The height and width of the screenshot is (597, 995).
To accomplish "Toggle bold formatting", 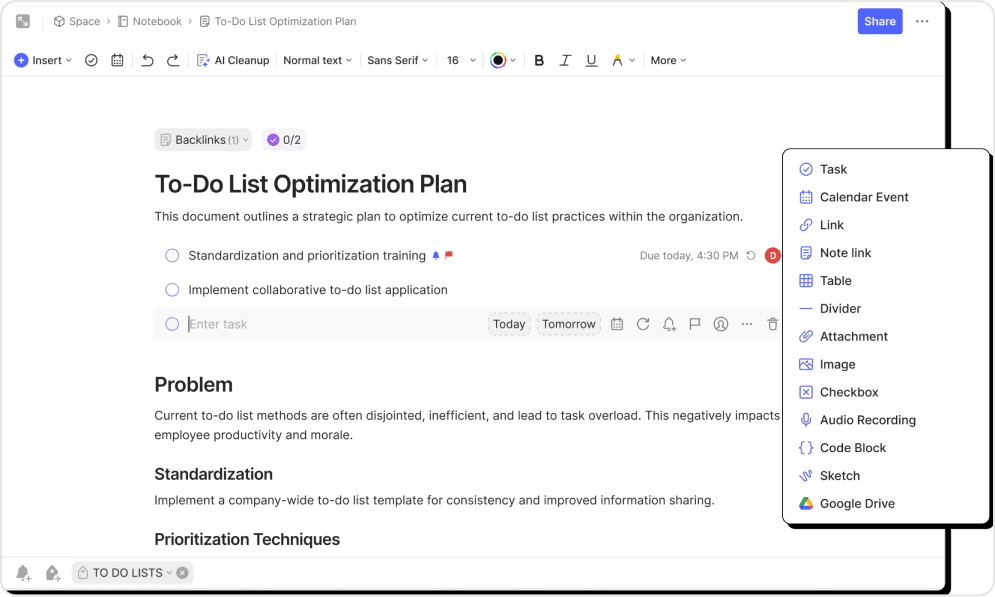I will pyautogui.click(x=539, y=60).
